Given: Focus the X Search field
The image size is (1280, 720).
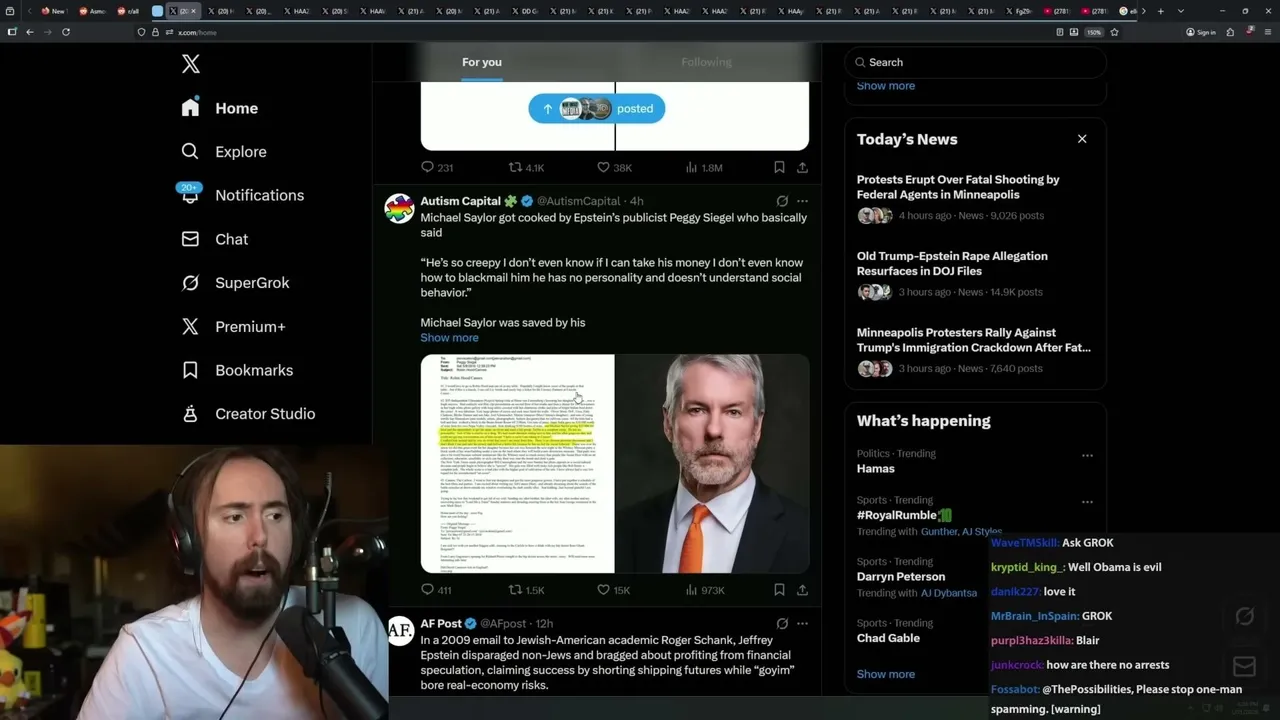Looking at the screenshot, I should [x=975, y=62].
